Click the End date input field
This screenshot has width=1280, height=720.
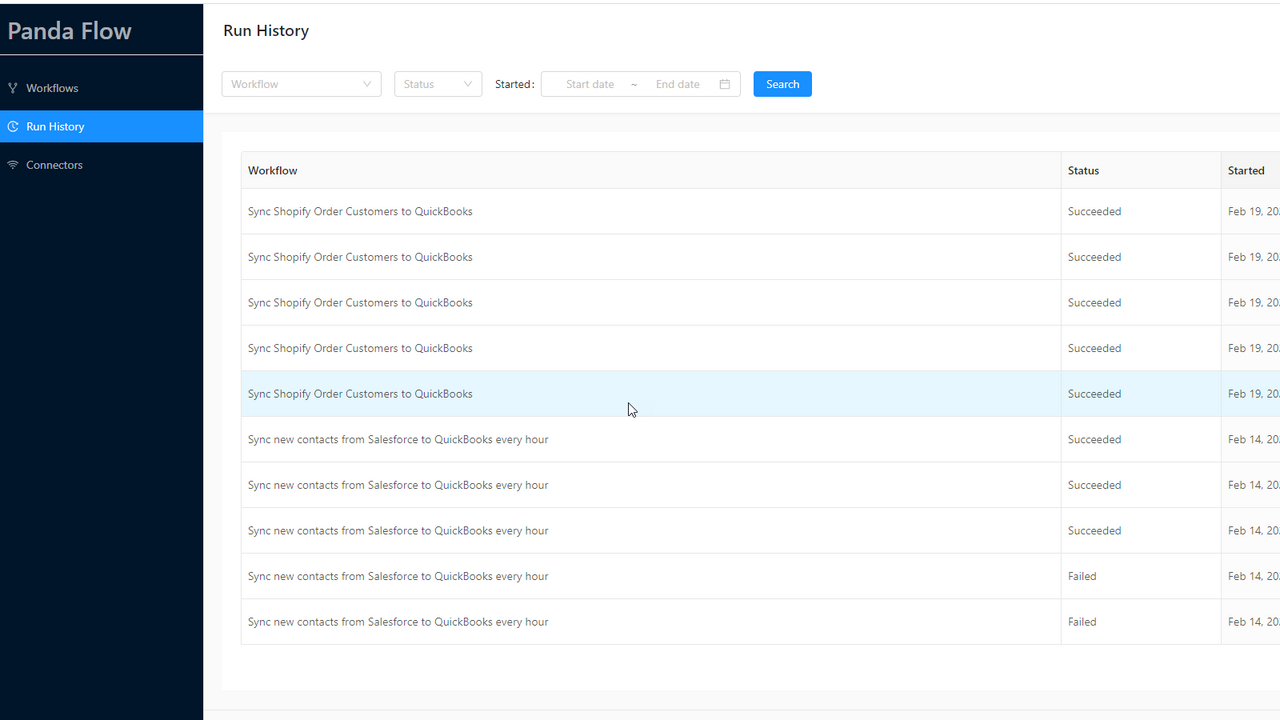[678, 84]
